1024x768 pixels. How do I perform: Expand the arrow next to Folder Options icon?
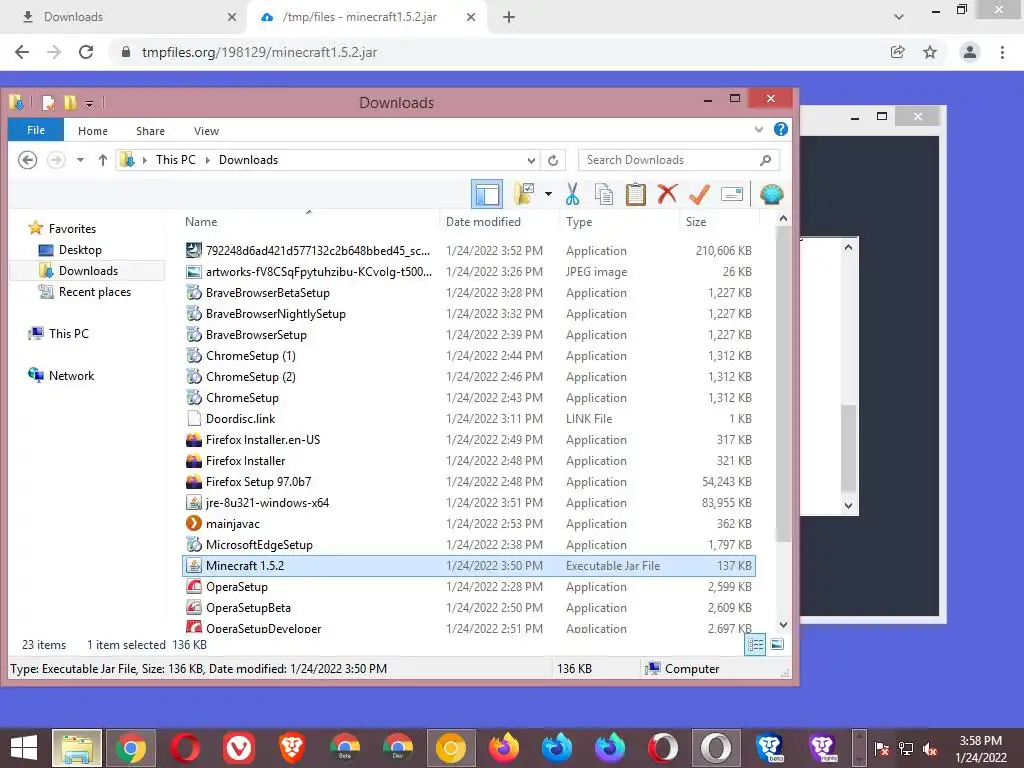coord(548,194)
